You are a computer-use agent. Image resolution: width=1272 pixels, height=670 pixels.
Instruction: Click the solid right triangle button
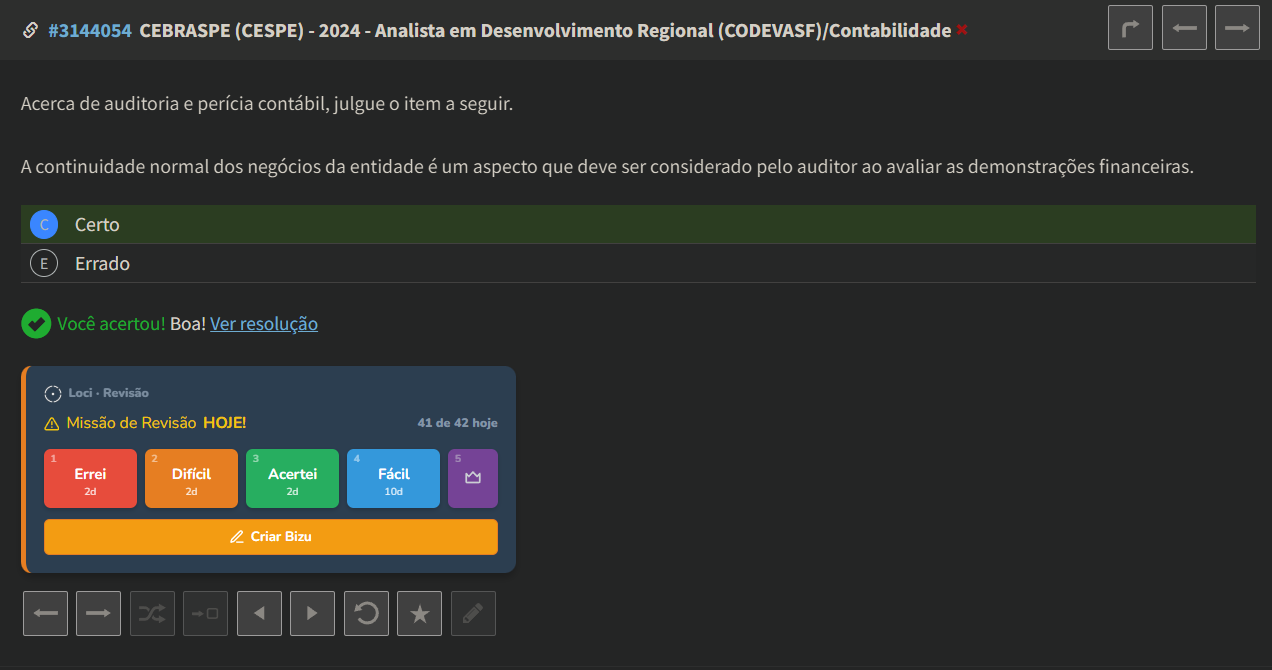point(312,613)
